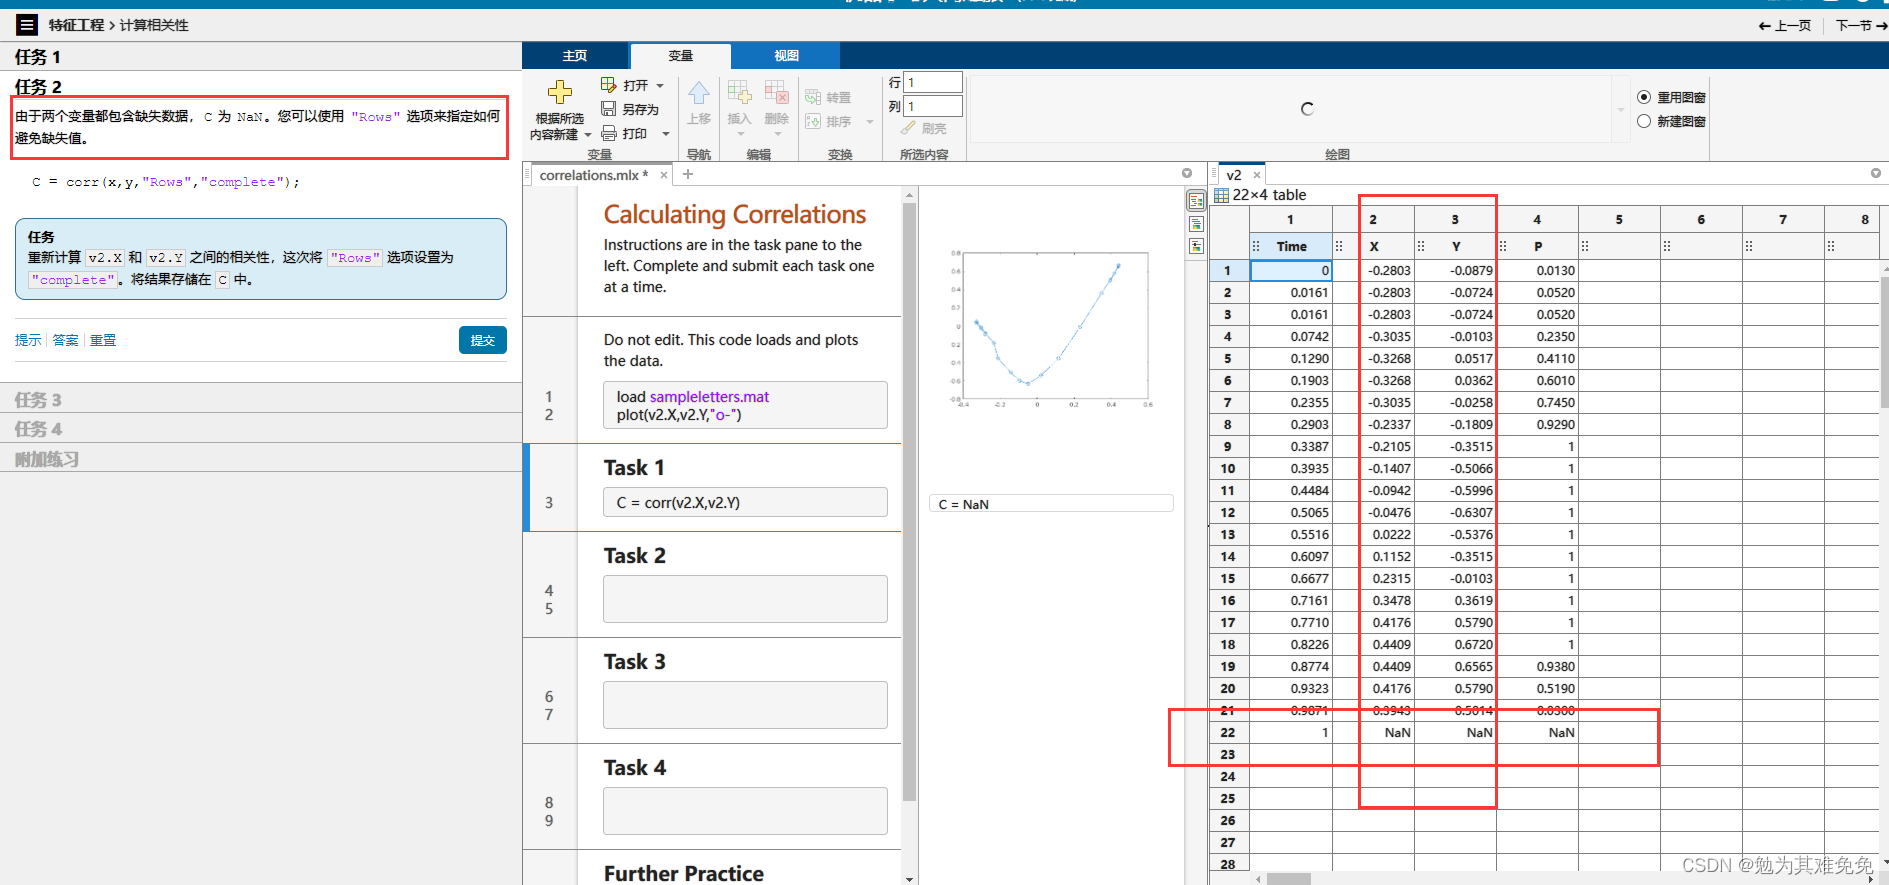
Task: Expand the 删除 dropdown arrow
Action: pyautogui.click(x=777, y=134)
